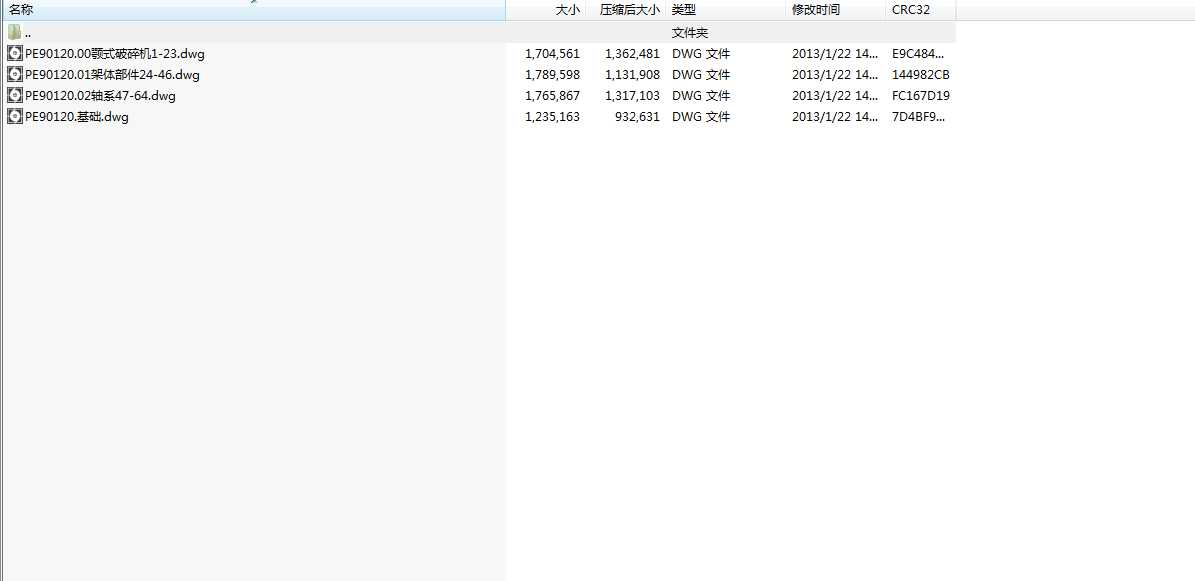Click the 文件夹 type label row
Image resolution: width=1195 pixels, height=581 pixels.
coord(688,31)
